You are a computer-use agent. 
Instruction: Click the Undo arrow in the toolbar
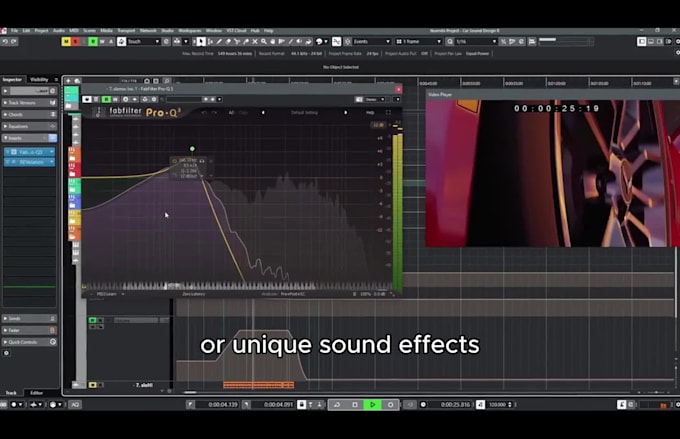(x=5, y=42)
